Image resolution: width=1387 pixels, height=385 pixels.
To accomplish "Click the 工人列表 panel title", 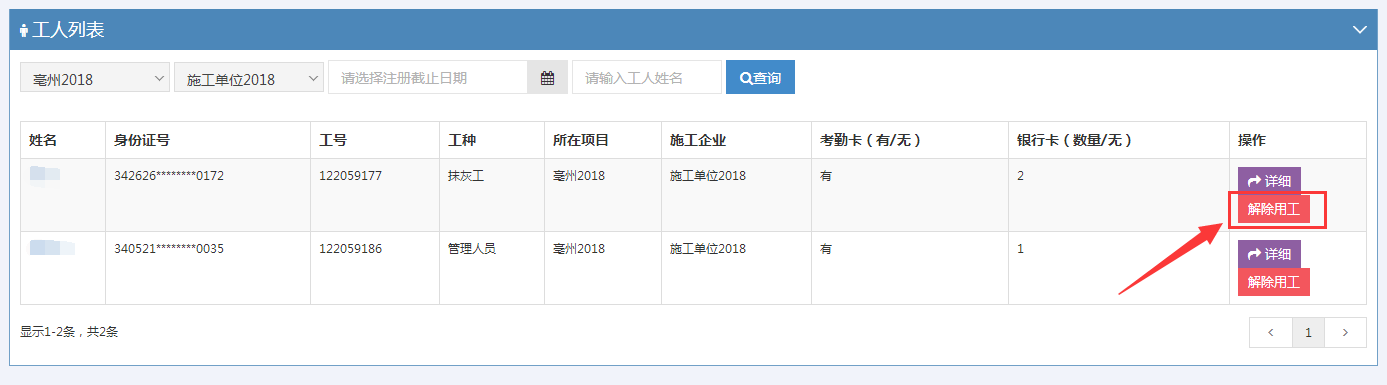I will pos(68,30).
